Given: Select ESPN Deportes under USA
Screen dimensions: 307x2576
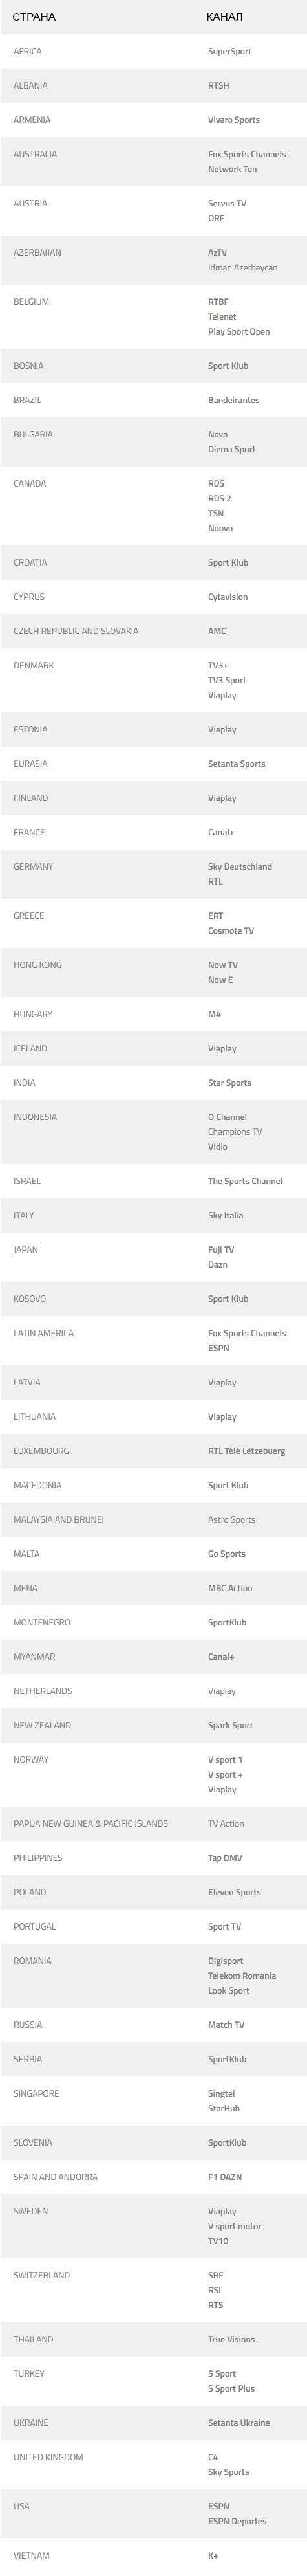Looking at the screenshot, I should point(237,2521).
